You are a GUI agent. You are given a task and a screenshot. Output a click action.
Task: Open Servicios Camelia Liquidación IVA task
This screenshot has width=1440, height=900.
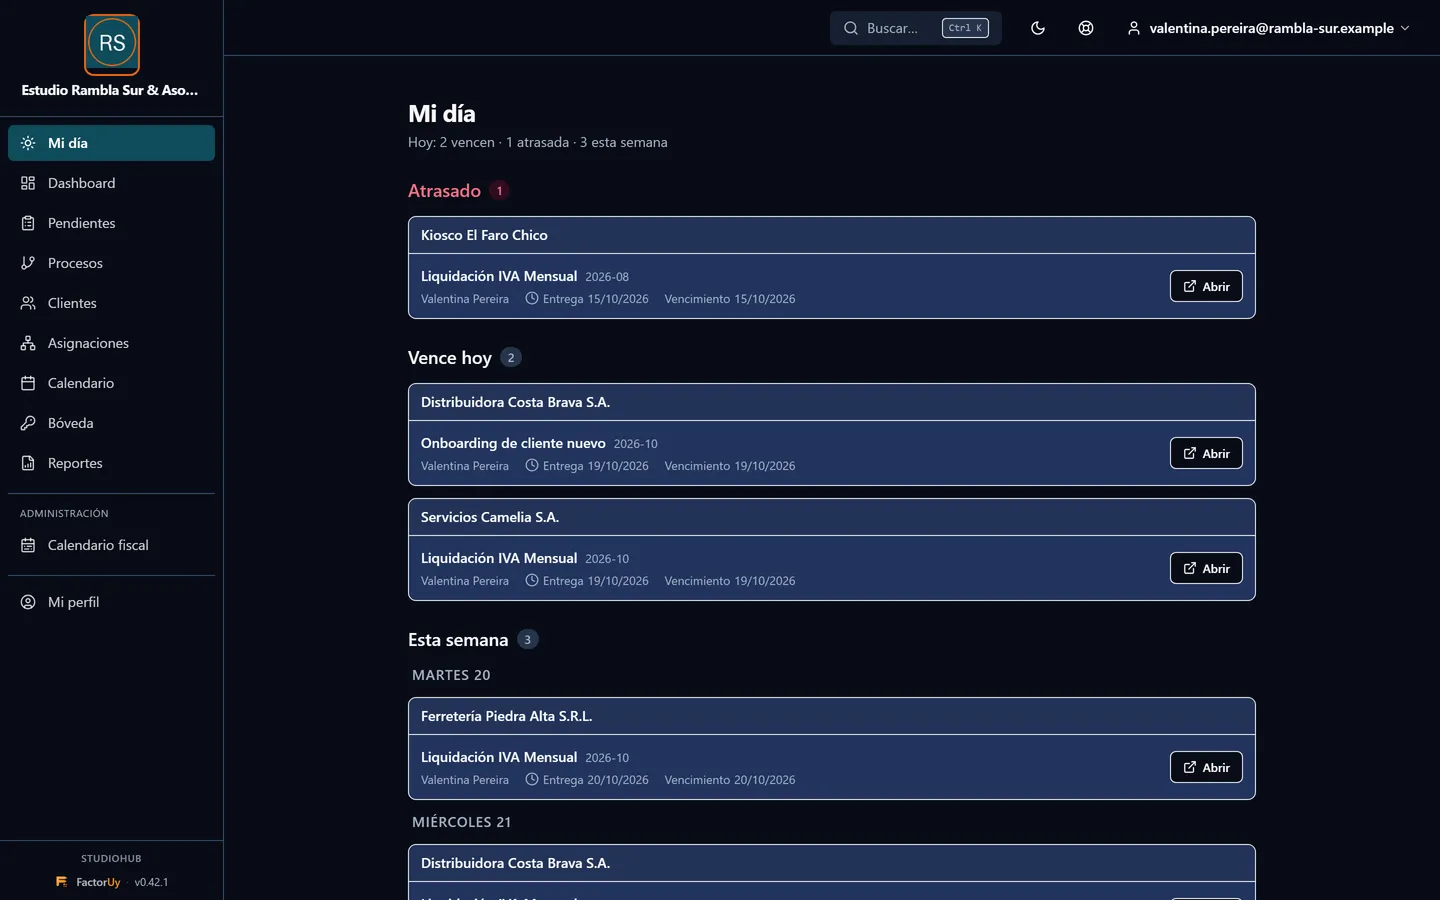click(1206, 568)
